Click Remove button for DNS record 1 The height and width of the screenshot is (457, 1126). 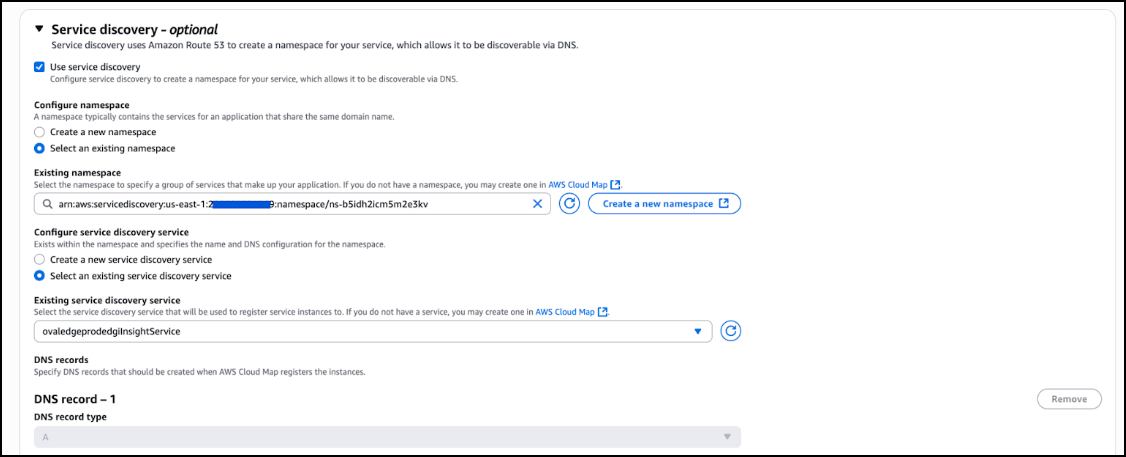[x=1069, y=399]
